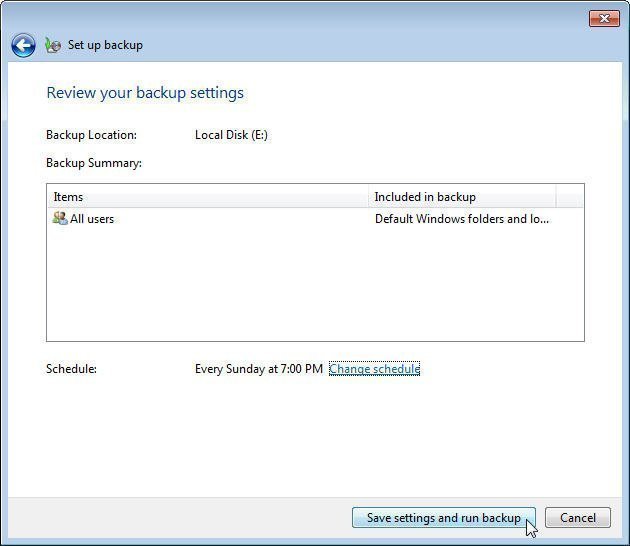Click the Schedule label
The image size is (630, 546).
pos(71,369)
